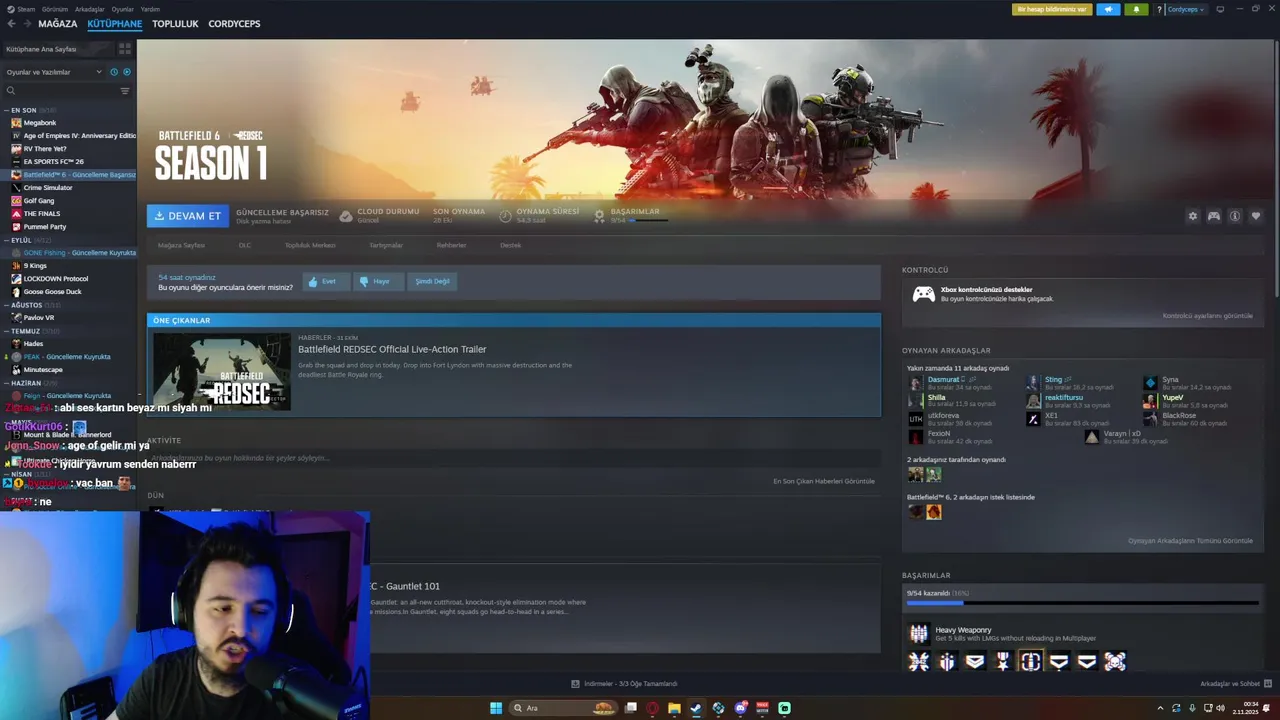
Task: Switch to Big Picture mode icon
Action: pos(1220,9)
